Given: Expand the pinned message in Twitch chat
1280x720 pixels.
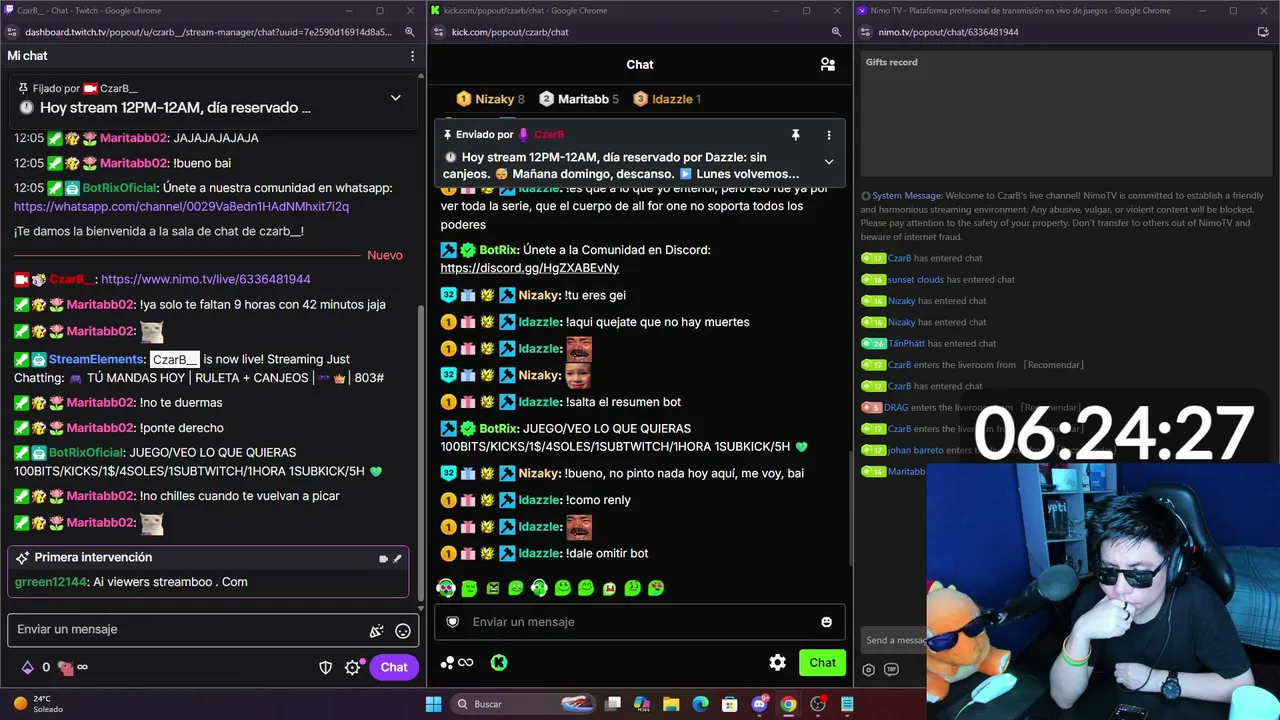Looking at the screenshot, I should (395, 98).
